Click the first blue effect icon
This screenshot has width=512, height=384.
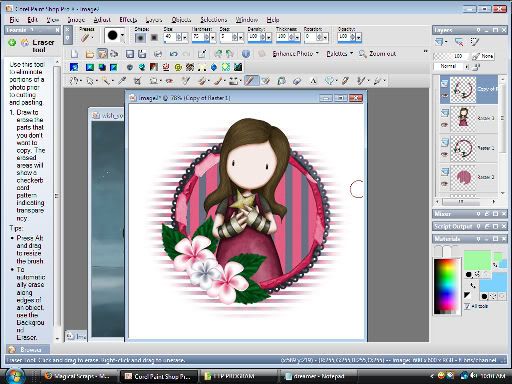pos(74,67)
